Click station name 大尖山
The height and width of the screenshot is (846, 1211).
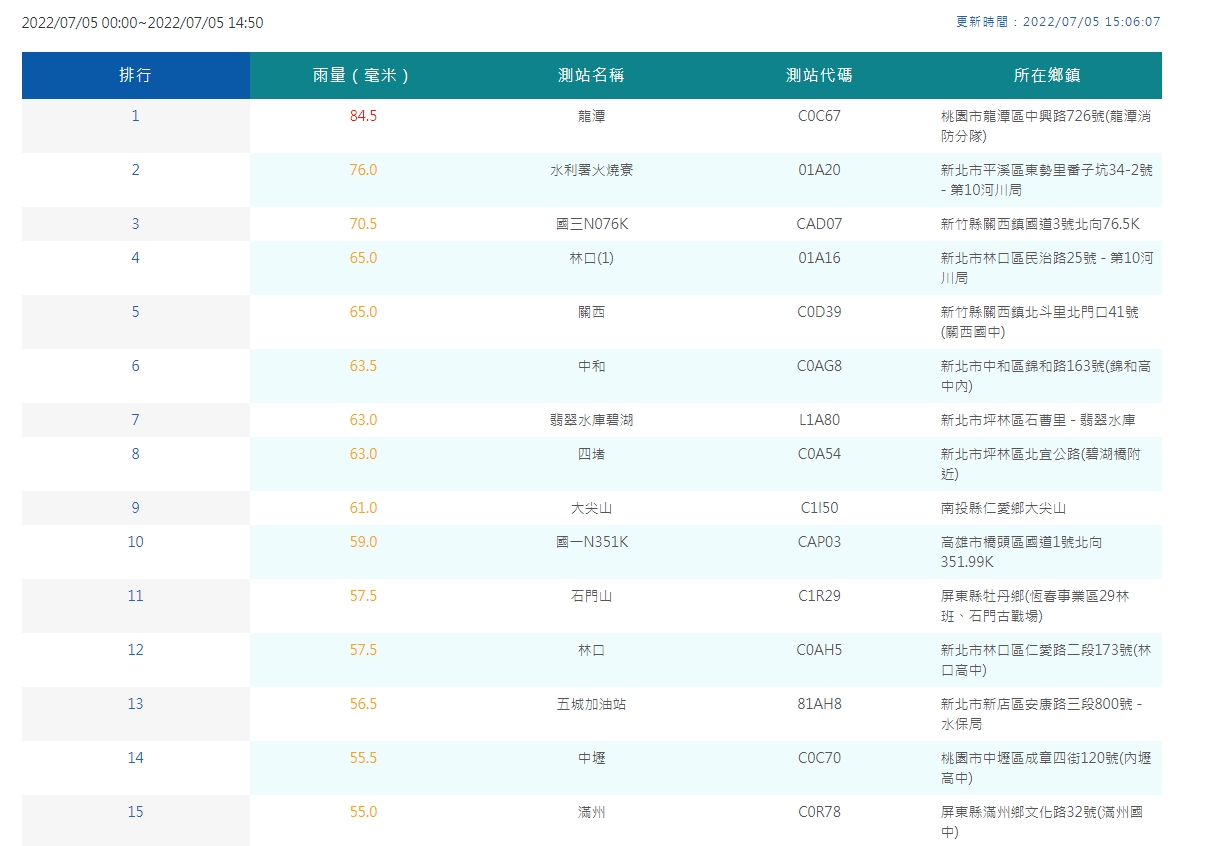click(591, 508)
